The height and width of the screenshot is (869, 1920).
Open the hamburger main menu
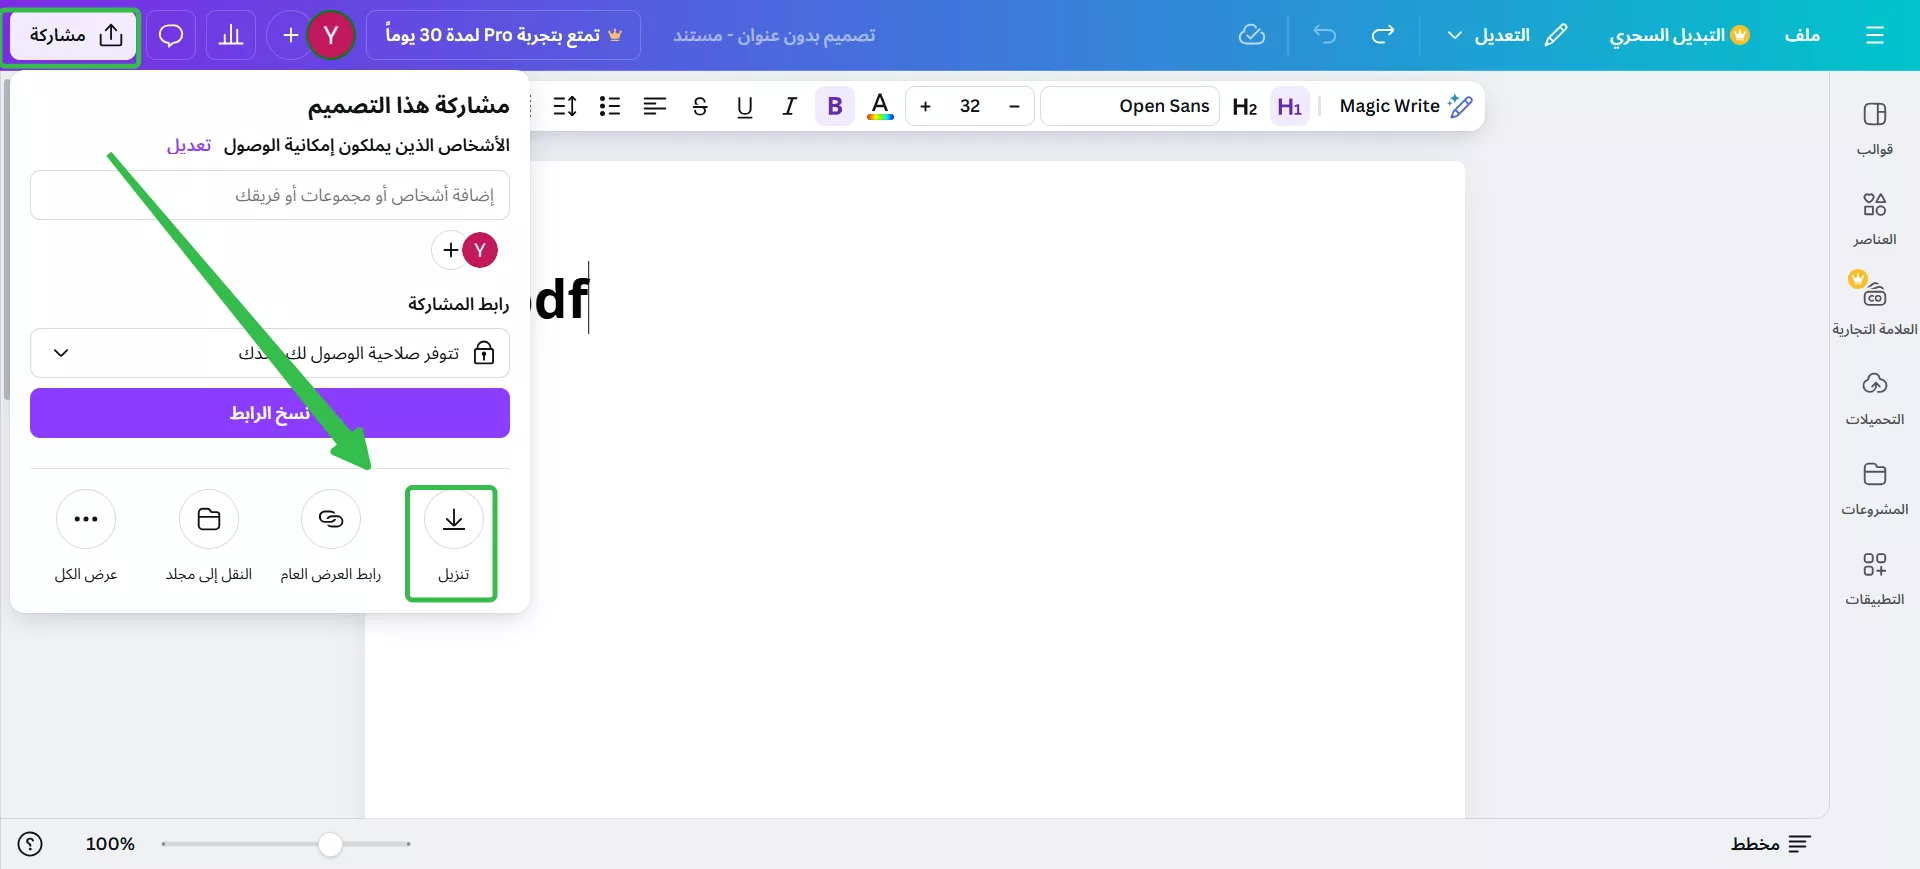(x=1875, y=35)
